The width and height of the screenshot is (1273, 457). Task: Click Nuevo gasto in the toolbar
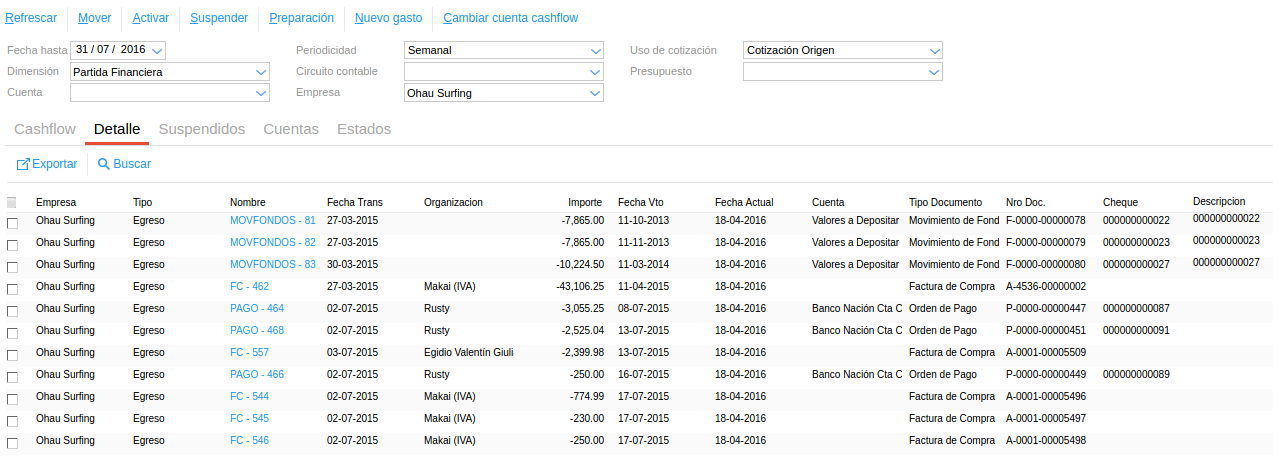click(389, 18)
